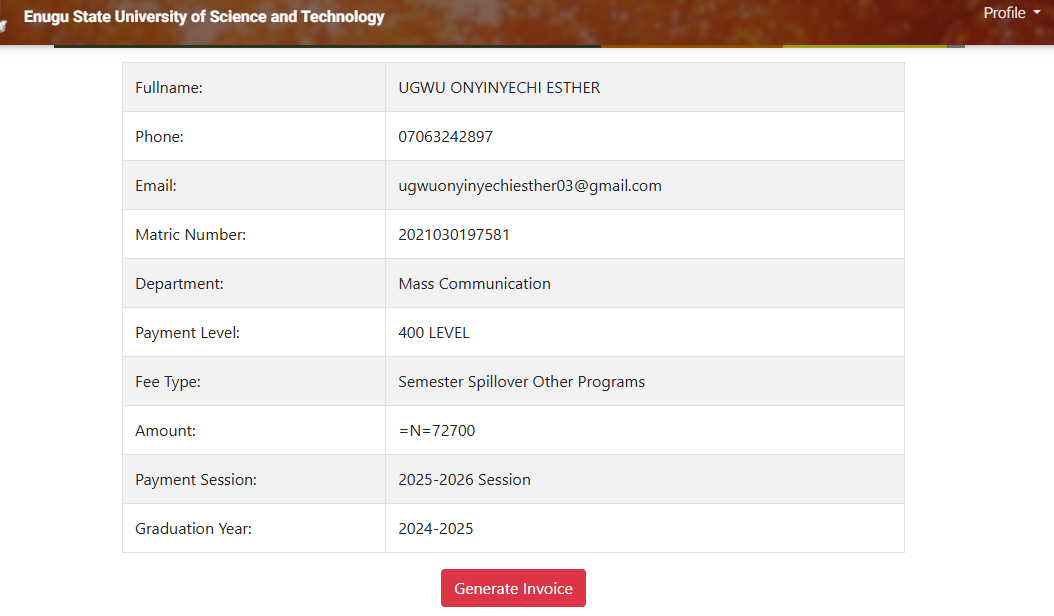Click the phone number 07063242897
This screenshot has width=1054, height=616.
point(445,137)
